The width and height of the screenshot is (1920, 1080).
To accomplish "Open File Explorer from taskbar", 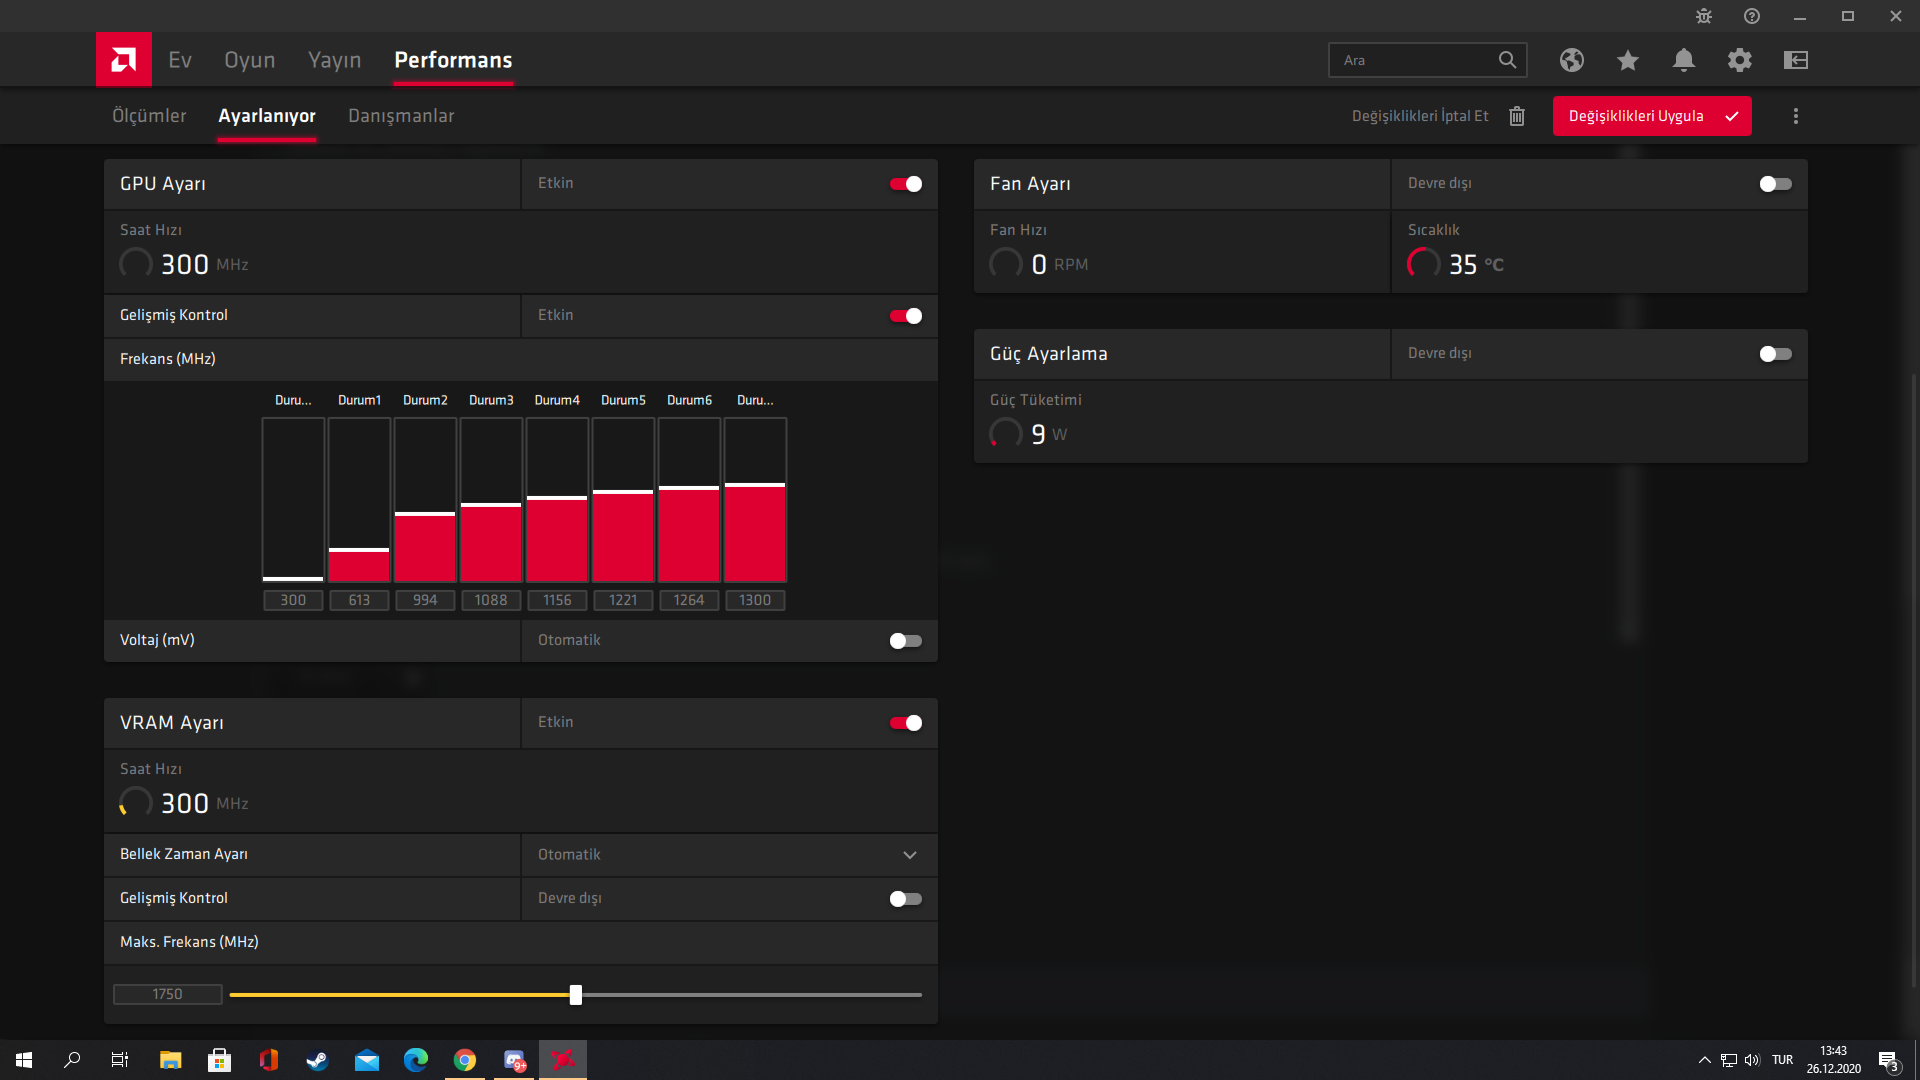I will [x=171, y=1060].
